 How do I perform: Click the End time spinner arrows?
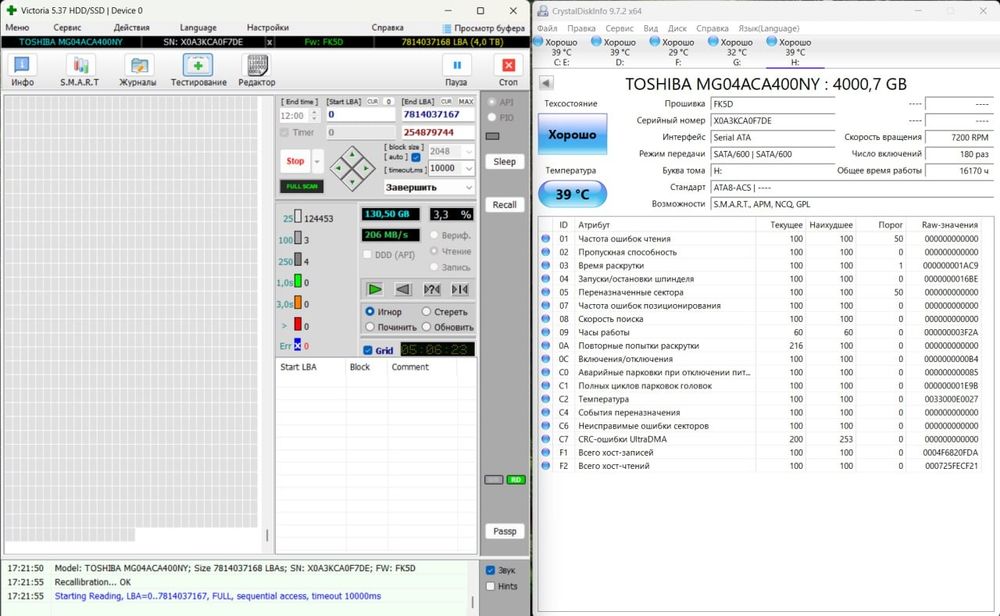[x=314, y=115]
